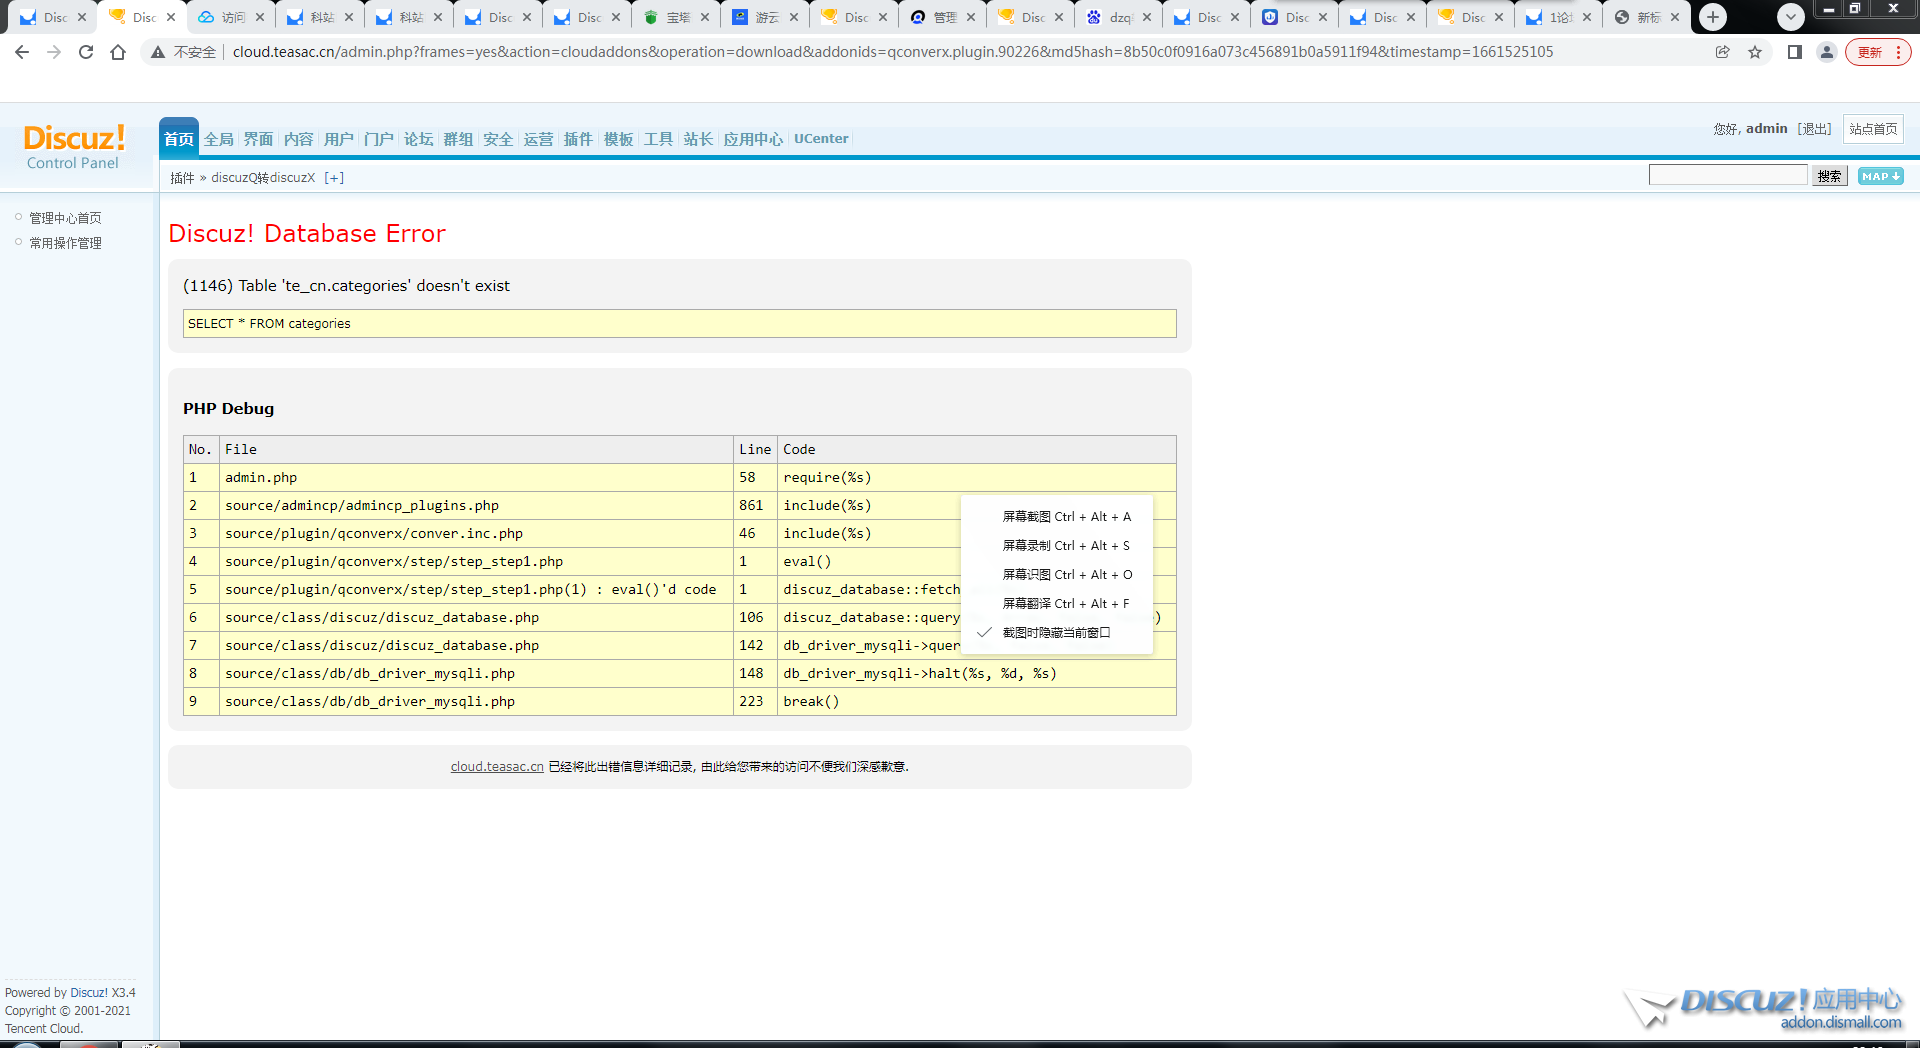Reload the page with refresh icon

coord(86,52)
